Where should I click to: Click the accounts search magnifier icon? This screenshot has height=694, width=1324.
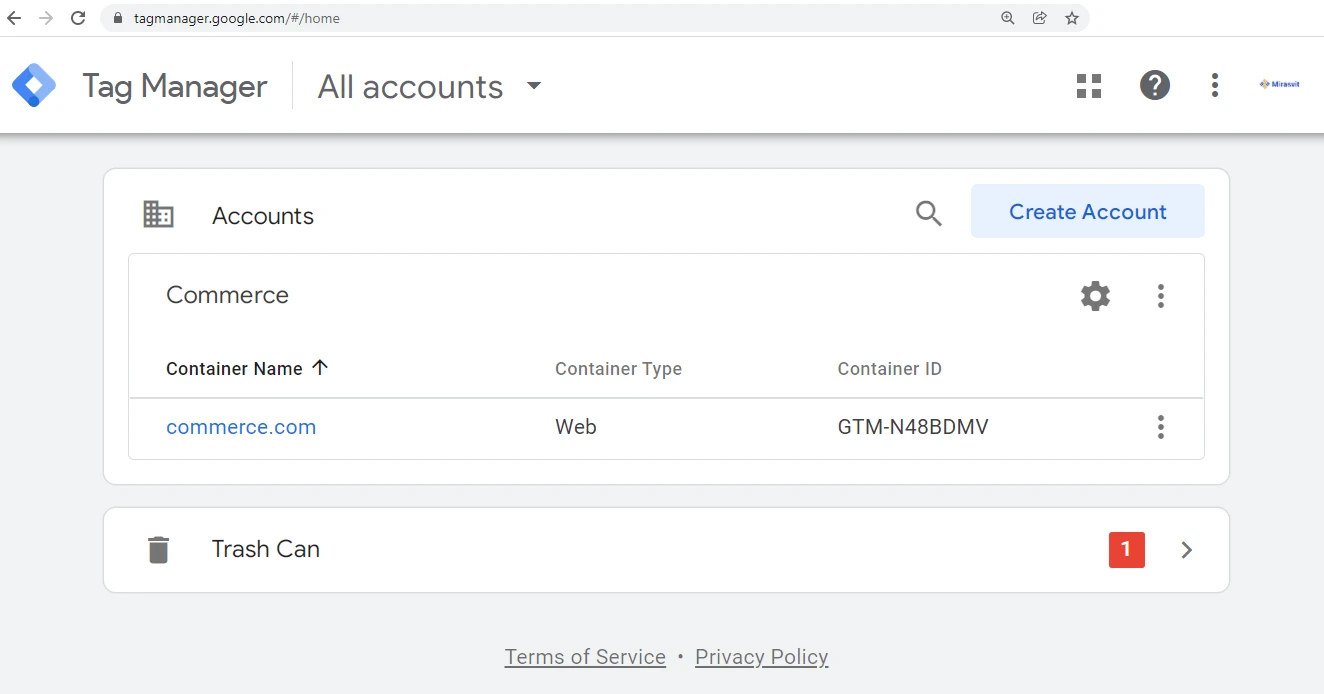[x=928, y=213]
